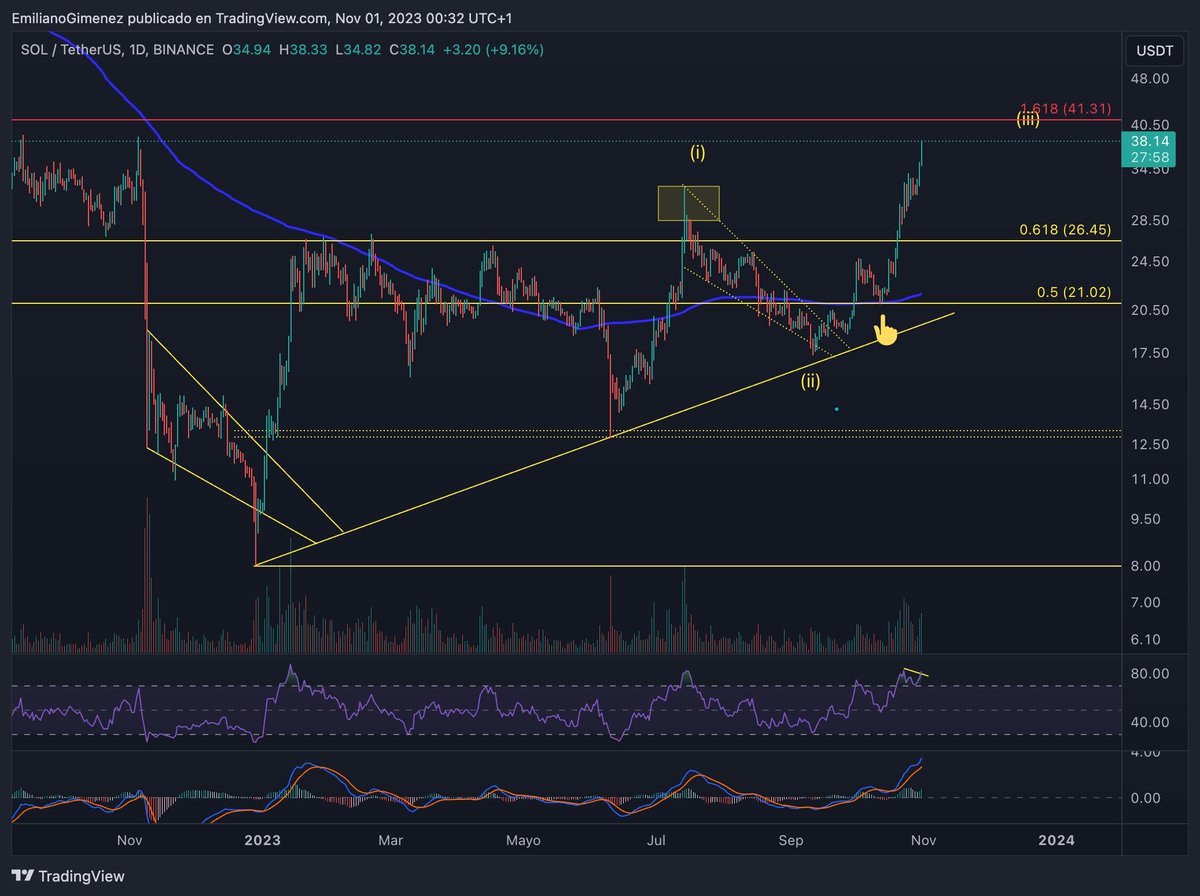Select the wave (iii) label
The height and width of the screenshot is (896, 1200).
tap(1028, 119)
